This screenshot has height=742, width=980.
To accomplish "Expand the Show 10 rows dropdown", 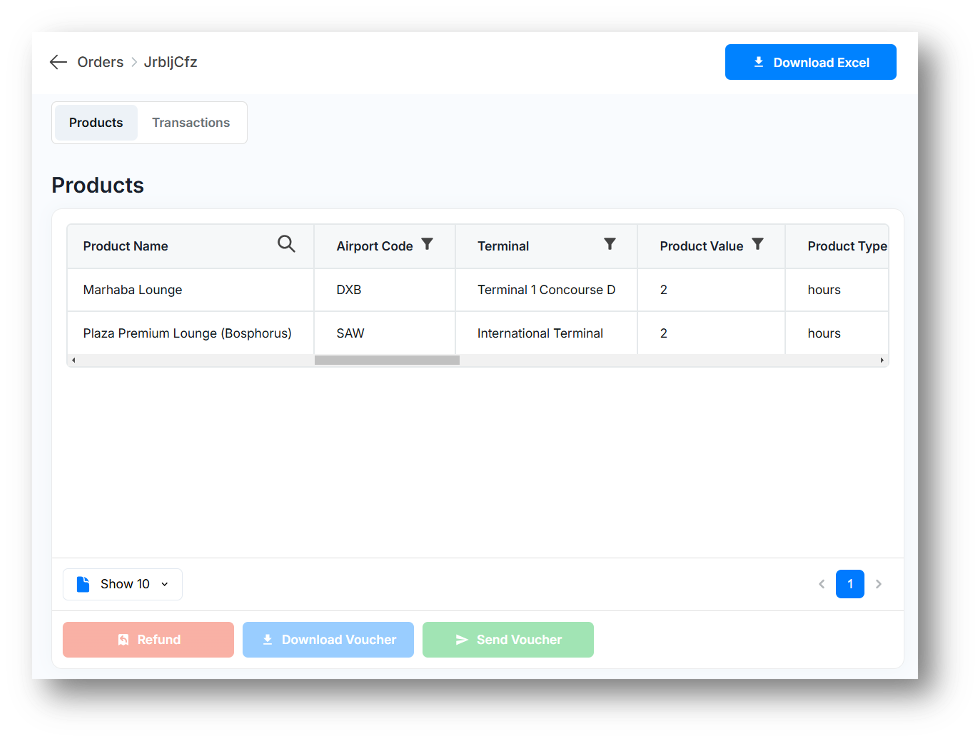I will 123,584.
